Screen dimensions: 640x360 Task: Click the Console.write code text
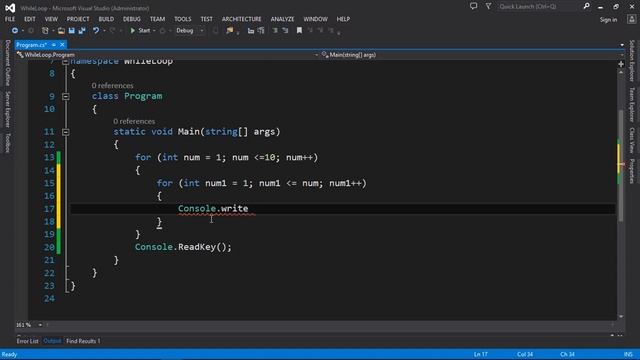pyautogui.click(x=213, y=209)
